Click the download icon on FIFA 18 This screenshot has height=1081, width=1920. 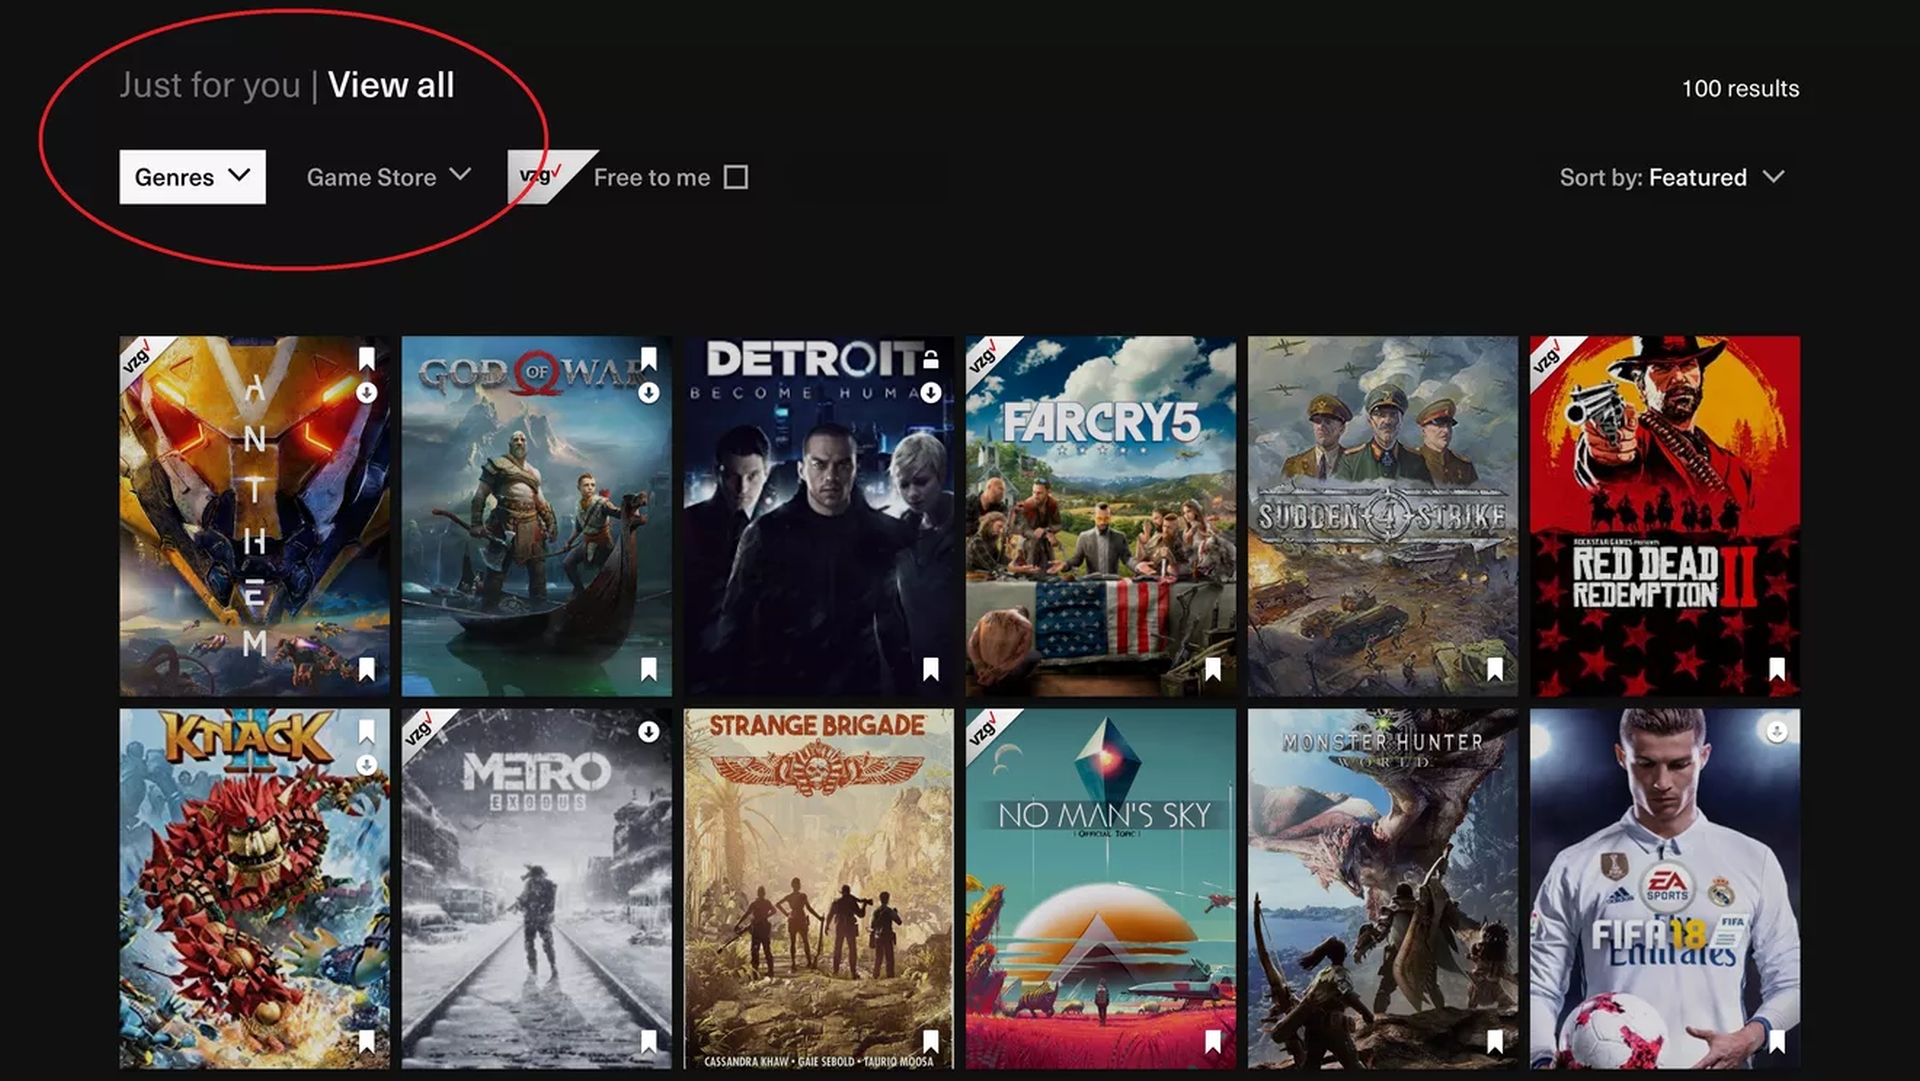click(x=1777, y=732)
